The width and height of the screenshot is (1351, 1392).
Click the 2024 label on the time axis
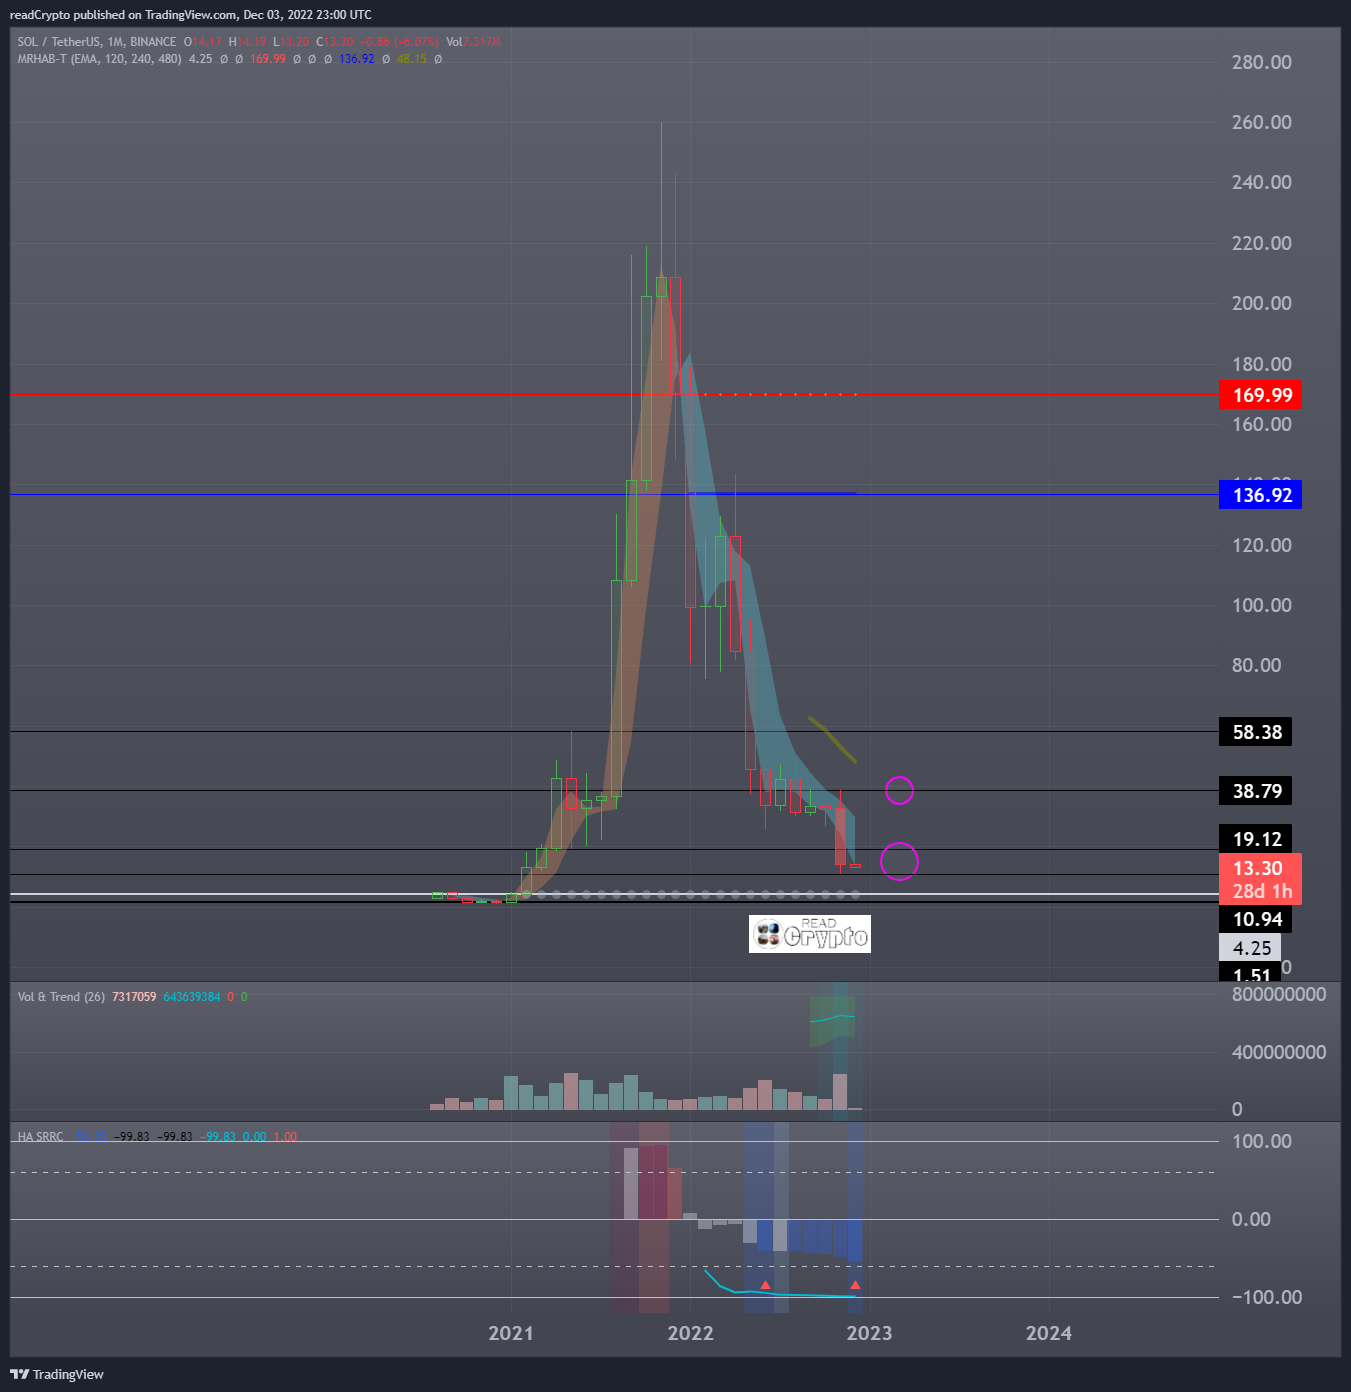pos(1048,1333)
